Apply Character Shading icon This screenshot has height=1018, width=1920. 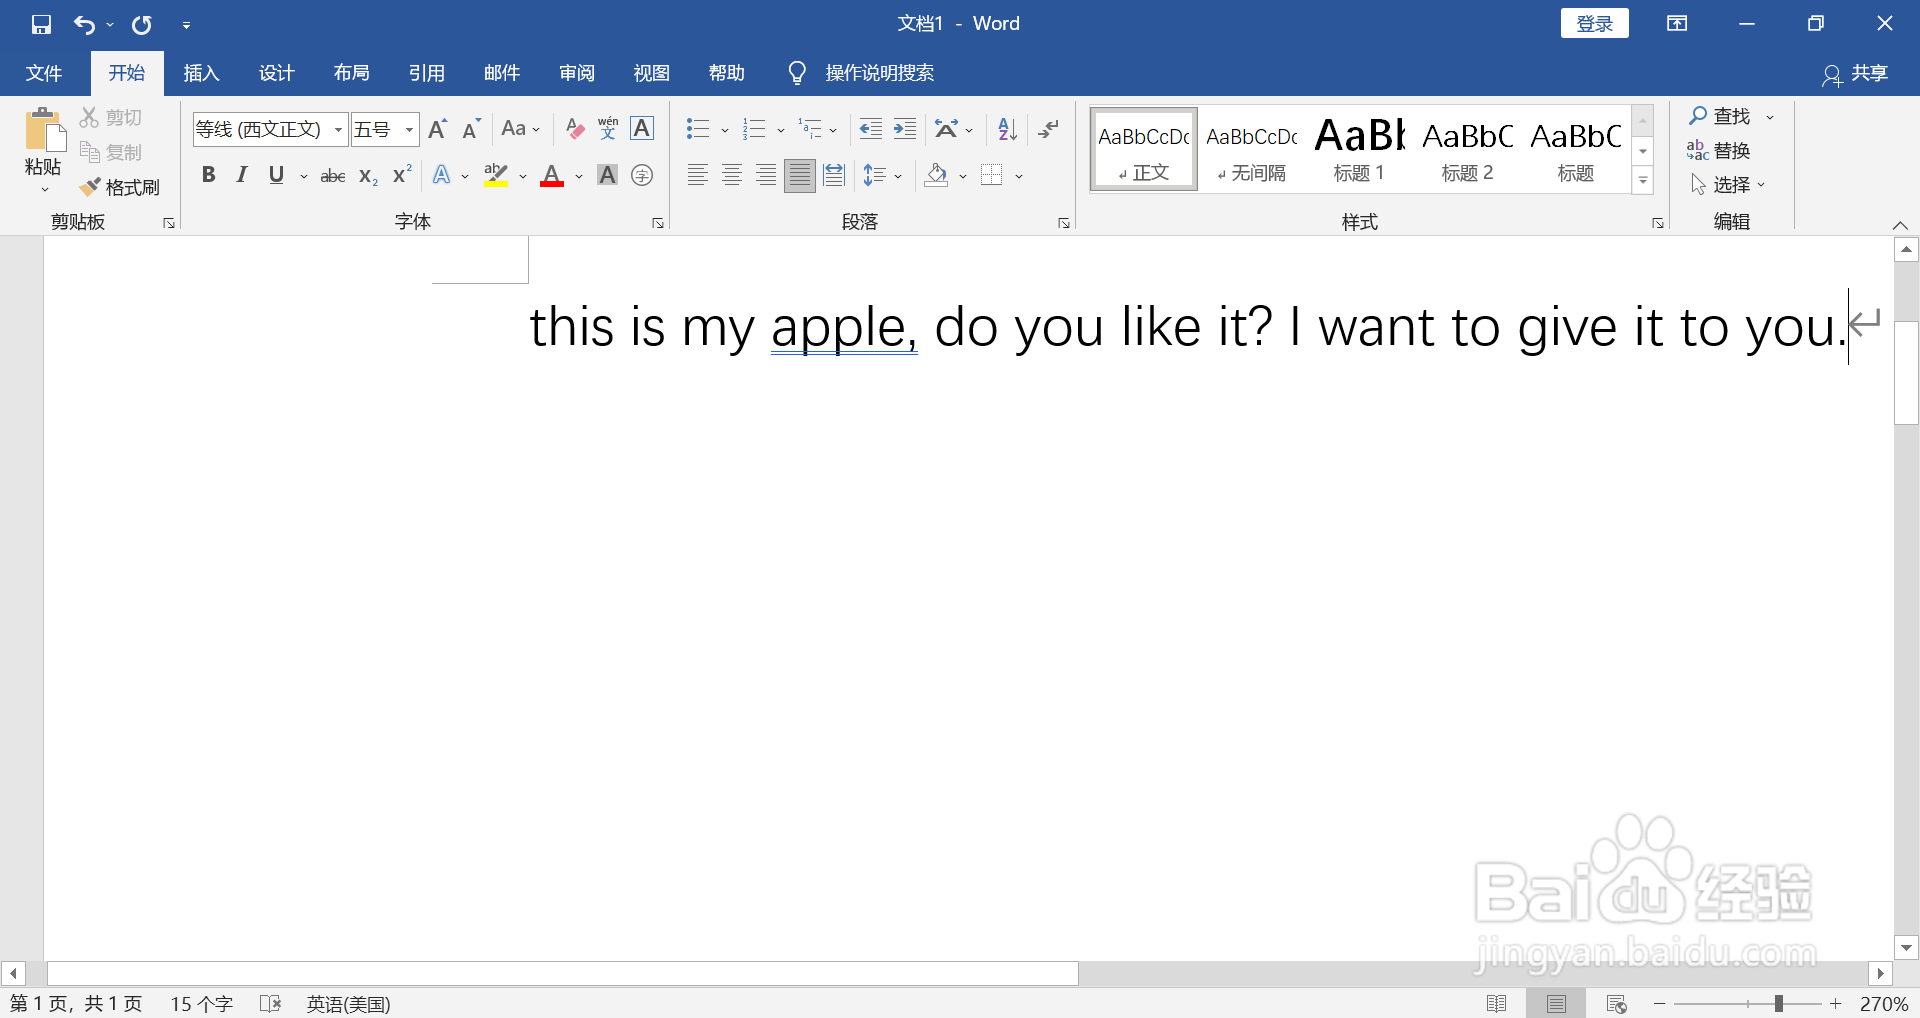point(607,176)
